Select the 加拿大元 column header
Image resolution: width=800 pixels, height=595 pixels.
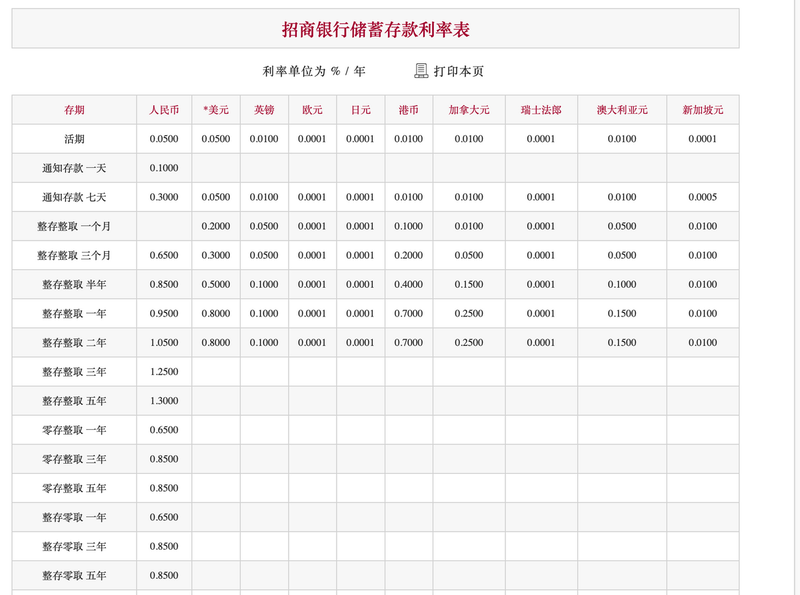[x=468, y=110]
